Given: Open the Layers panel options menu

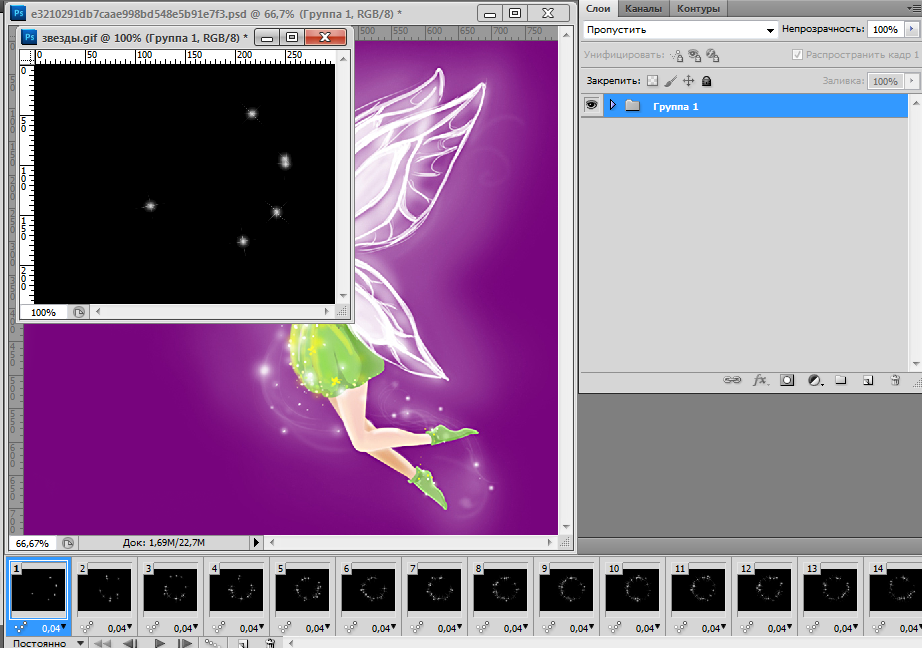Looking at the screenshot, I should click(914, 8).
